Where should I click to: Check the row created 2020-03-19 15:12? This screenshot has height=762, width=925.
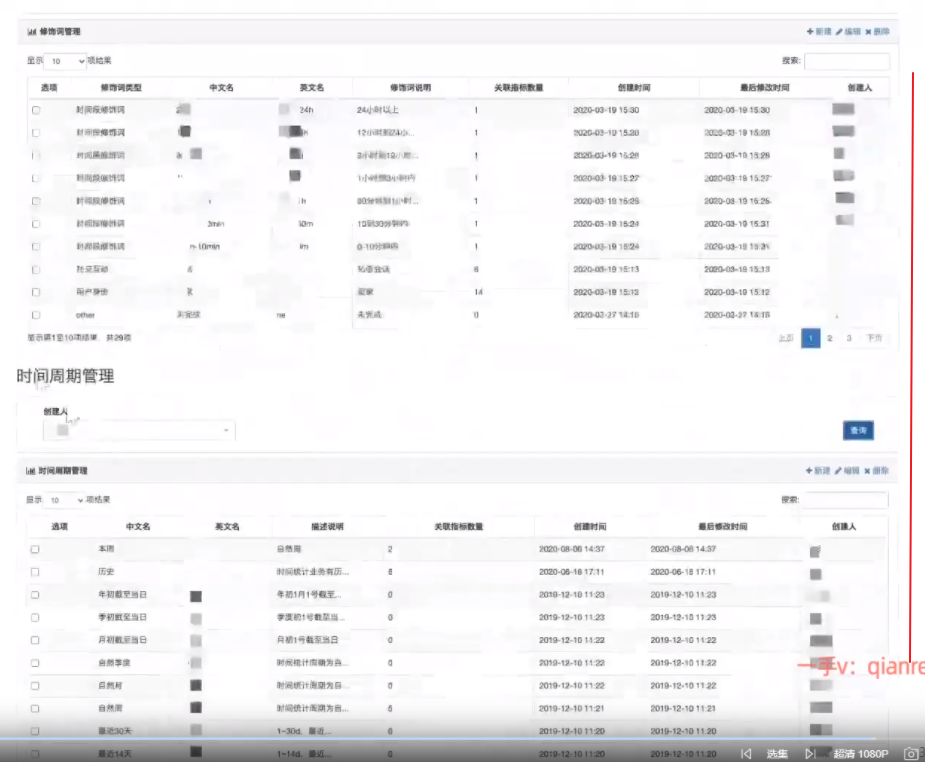point(36,292)
